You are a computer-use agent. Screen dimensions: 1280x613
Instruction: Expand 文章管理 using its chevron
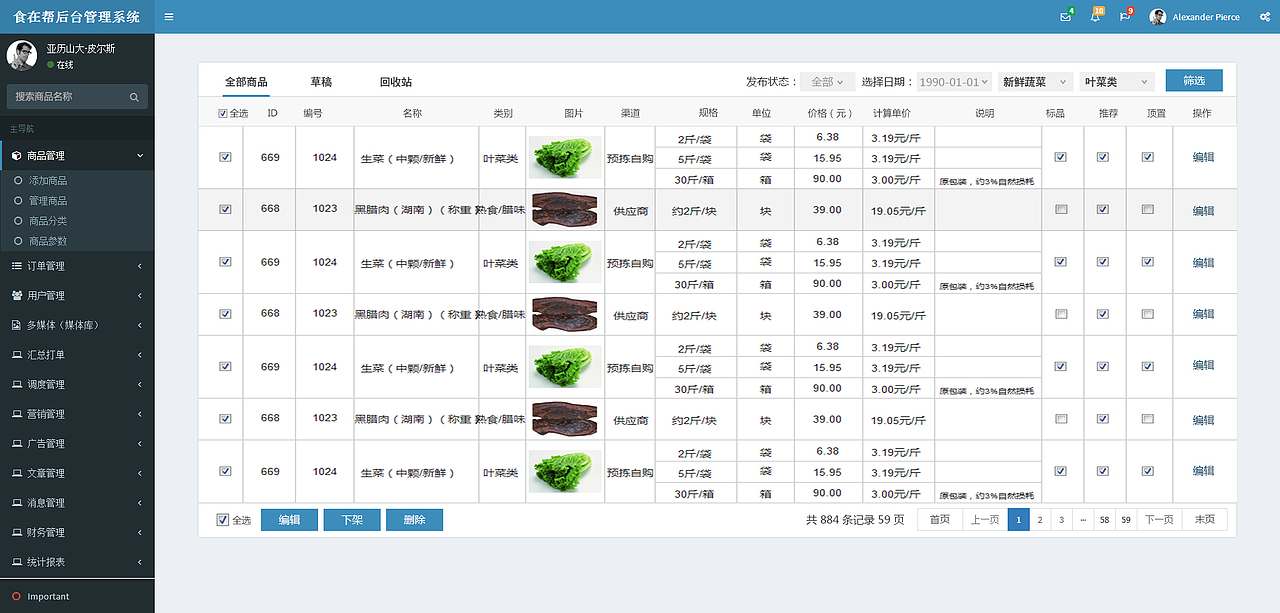tap(140, 473)
